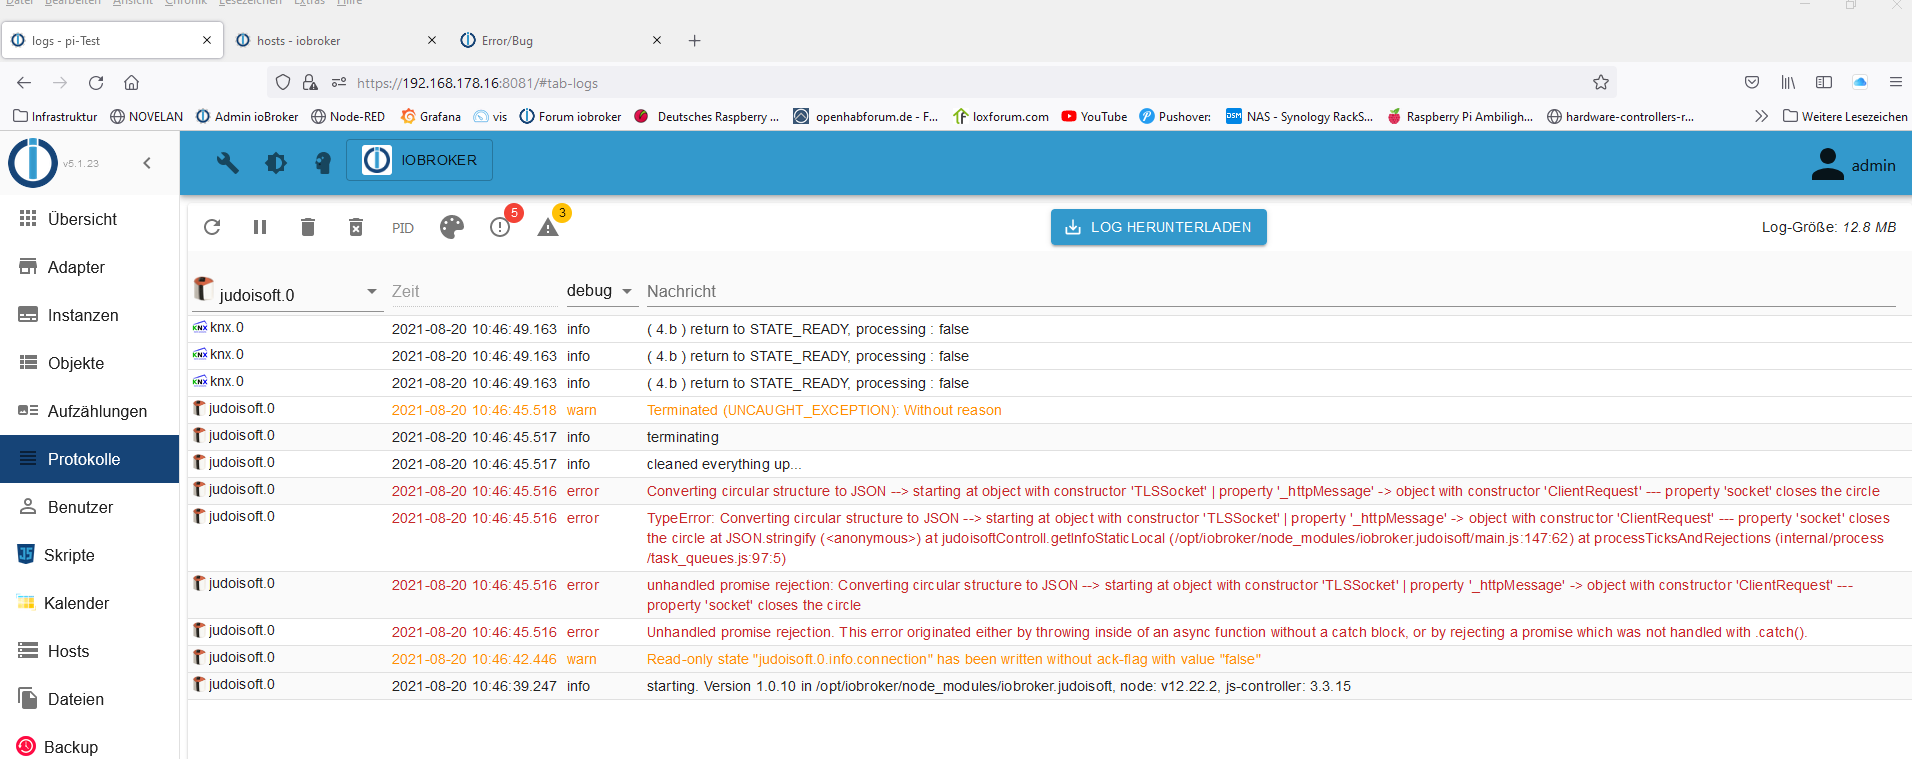Close the logs - pi-Test tab
The width and height of the screenshot is (1912, 759).
(207, 41)
